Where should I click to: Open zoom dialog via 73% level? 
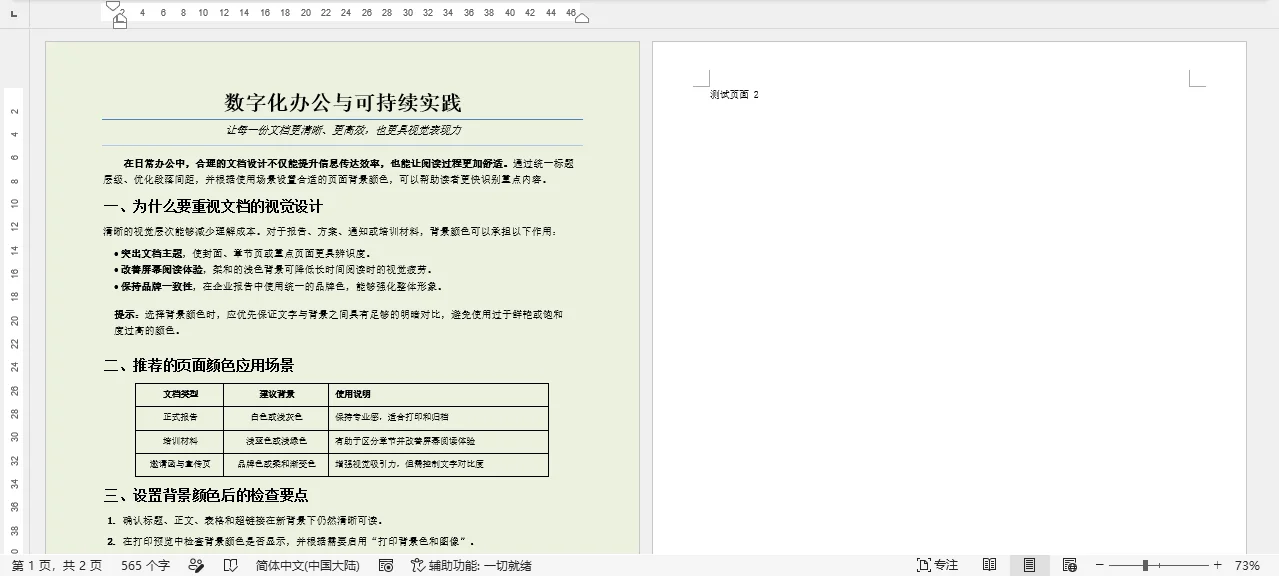(1247, 565)
